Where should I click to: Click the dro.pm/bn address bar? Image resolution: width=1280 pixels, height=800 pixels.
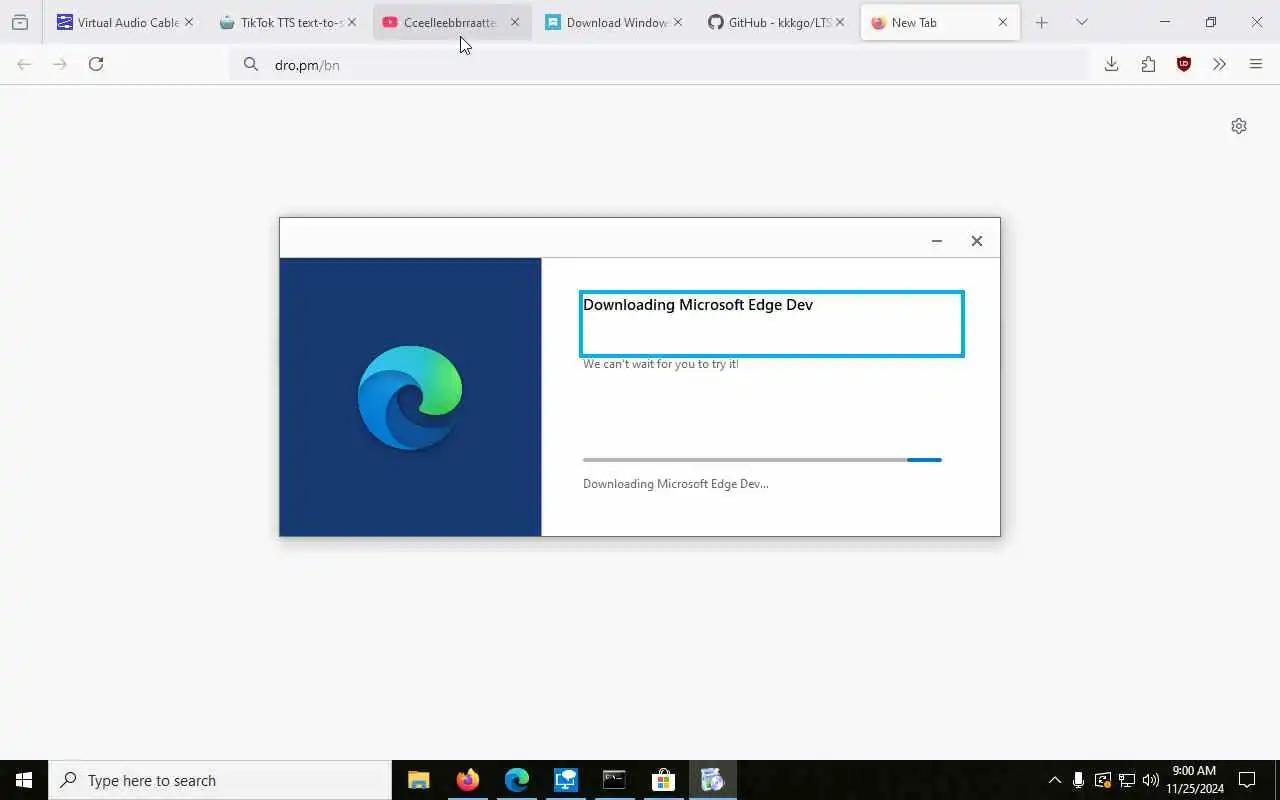[660, 64]
